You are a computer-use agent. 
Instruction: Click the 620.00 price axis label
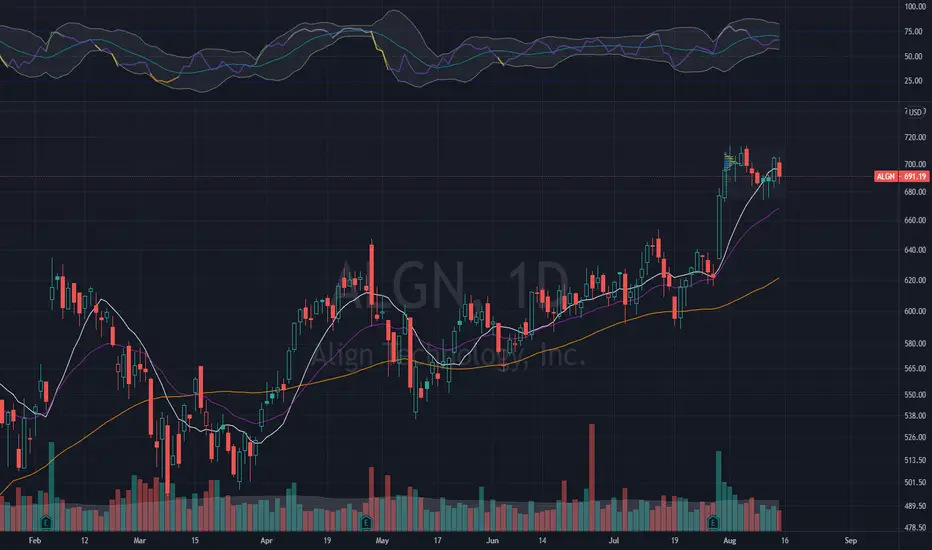pyautogui.click(x=915, y=280)
